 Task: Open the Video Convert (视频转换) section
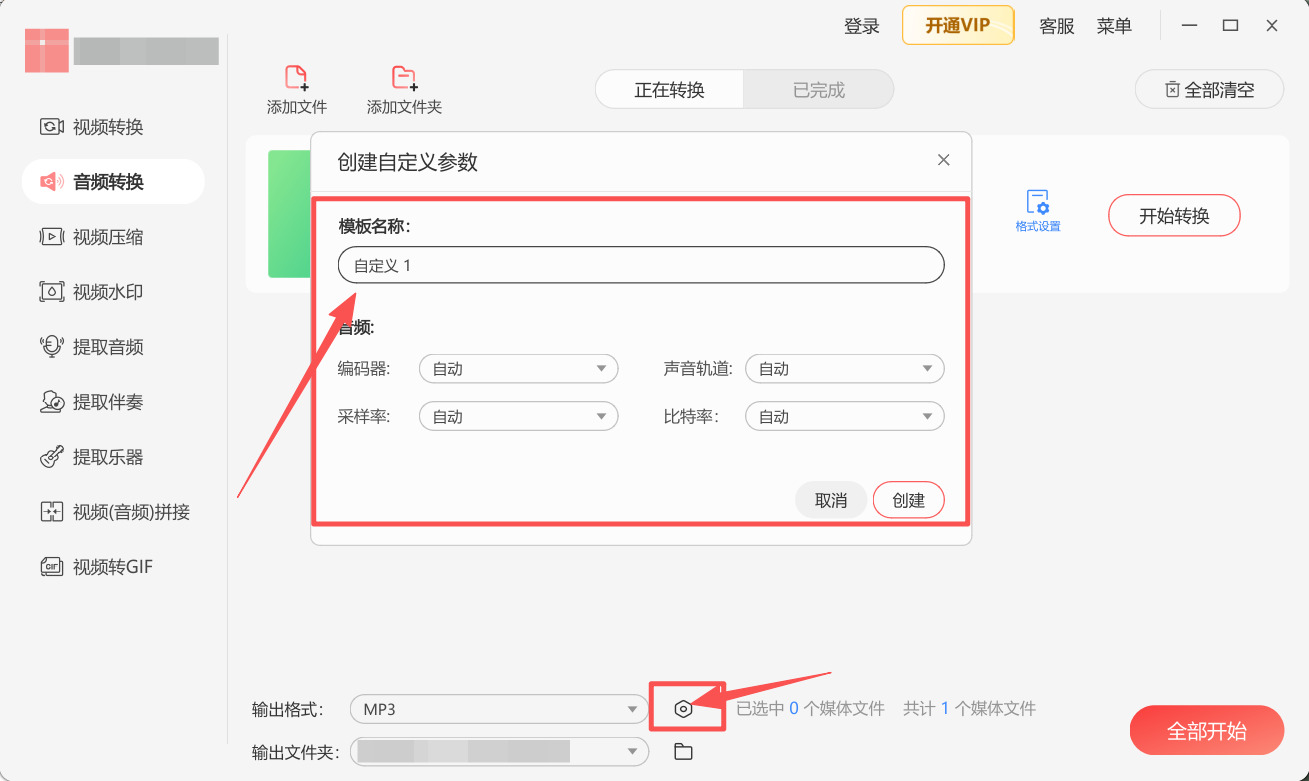92,127
